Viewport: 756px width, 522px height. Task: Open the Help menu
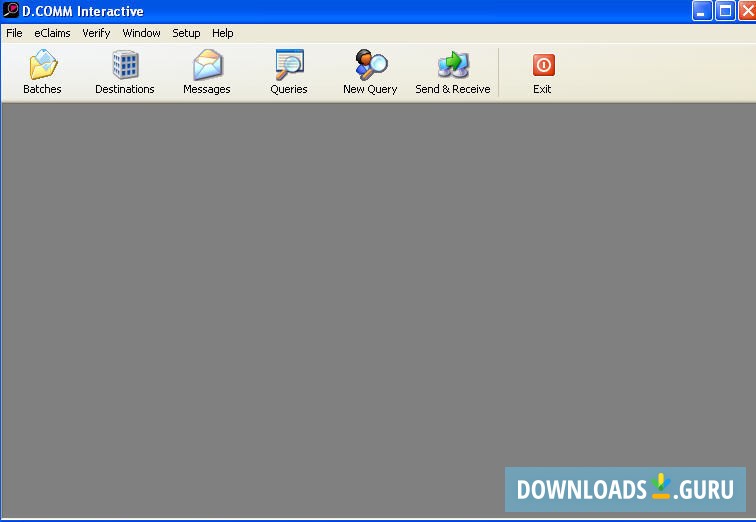click(x=223, y=33)
